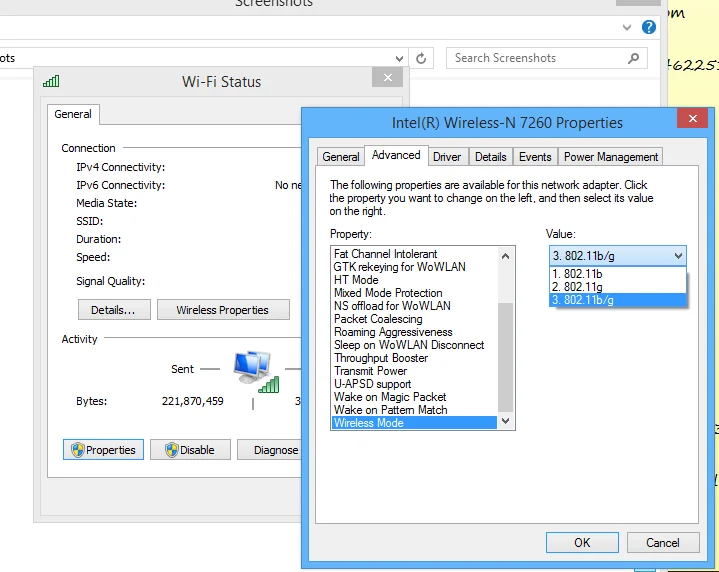Click the magnifier icon in Search Screenshots box
The height and width of the screenshot is (572, 719).
pos(633,58)
